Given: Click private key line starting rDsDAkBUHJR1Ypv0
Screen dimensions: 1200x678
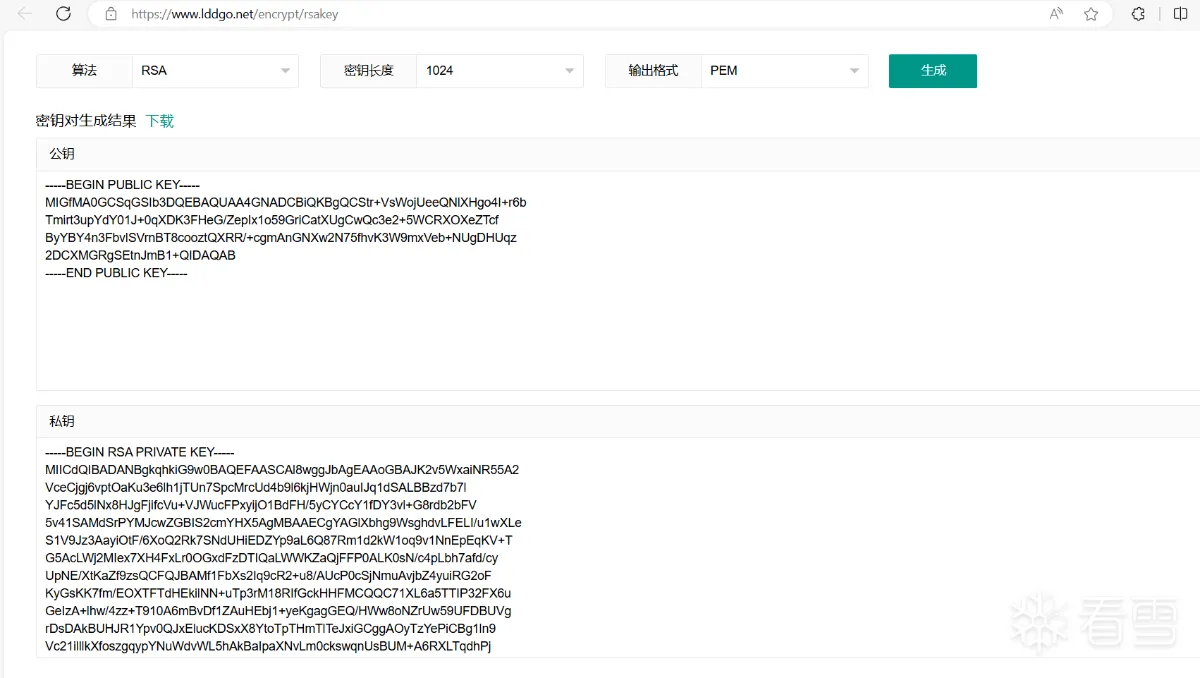Looking at the screenshot, I should pyautogui.click(x=270, y=629).
